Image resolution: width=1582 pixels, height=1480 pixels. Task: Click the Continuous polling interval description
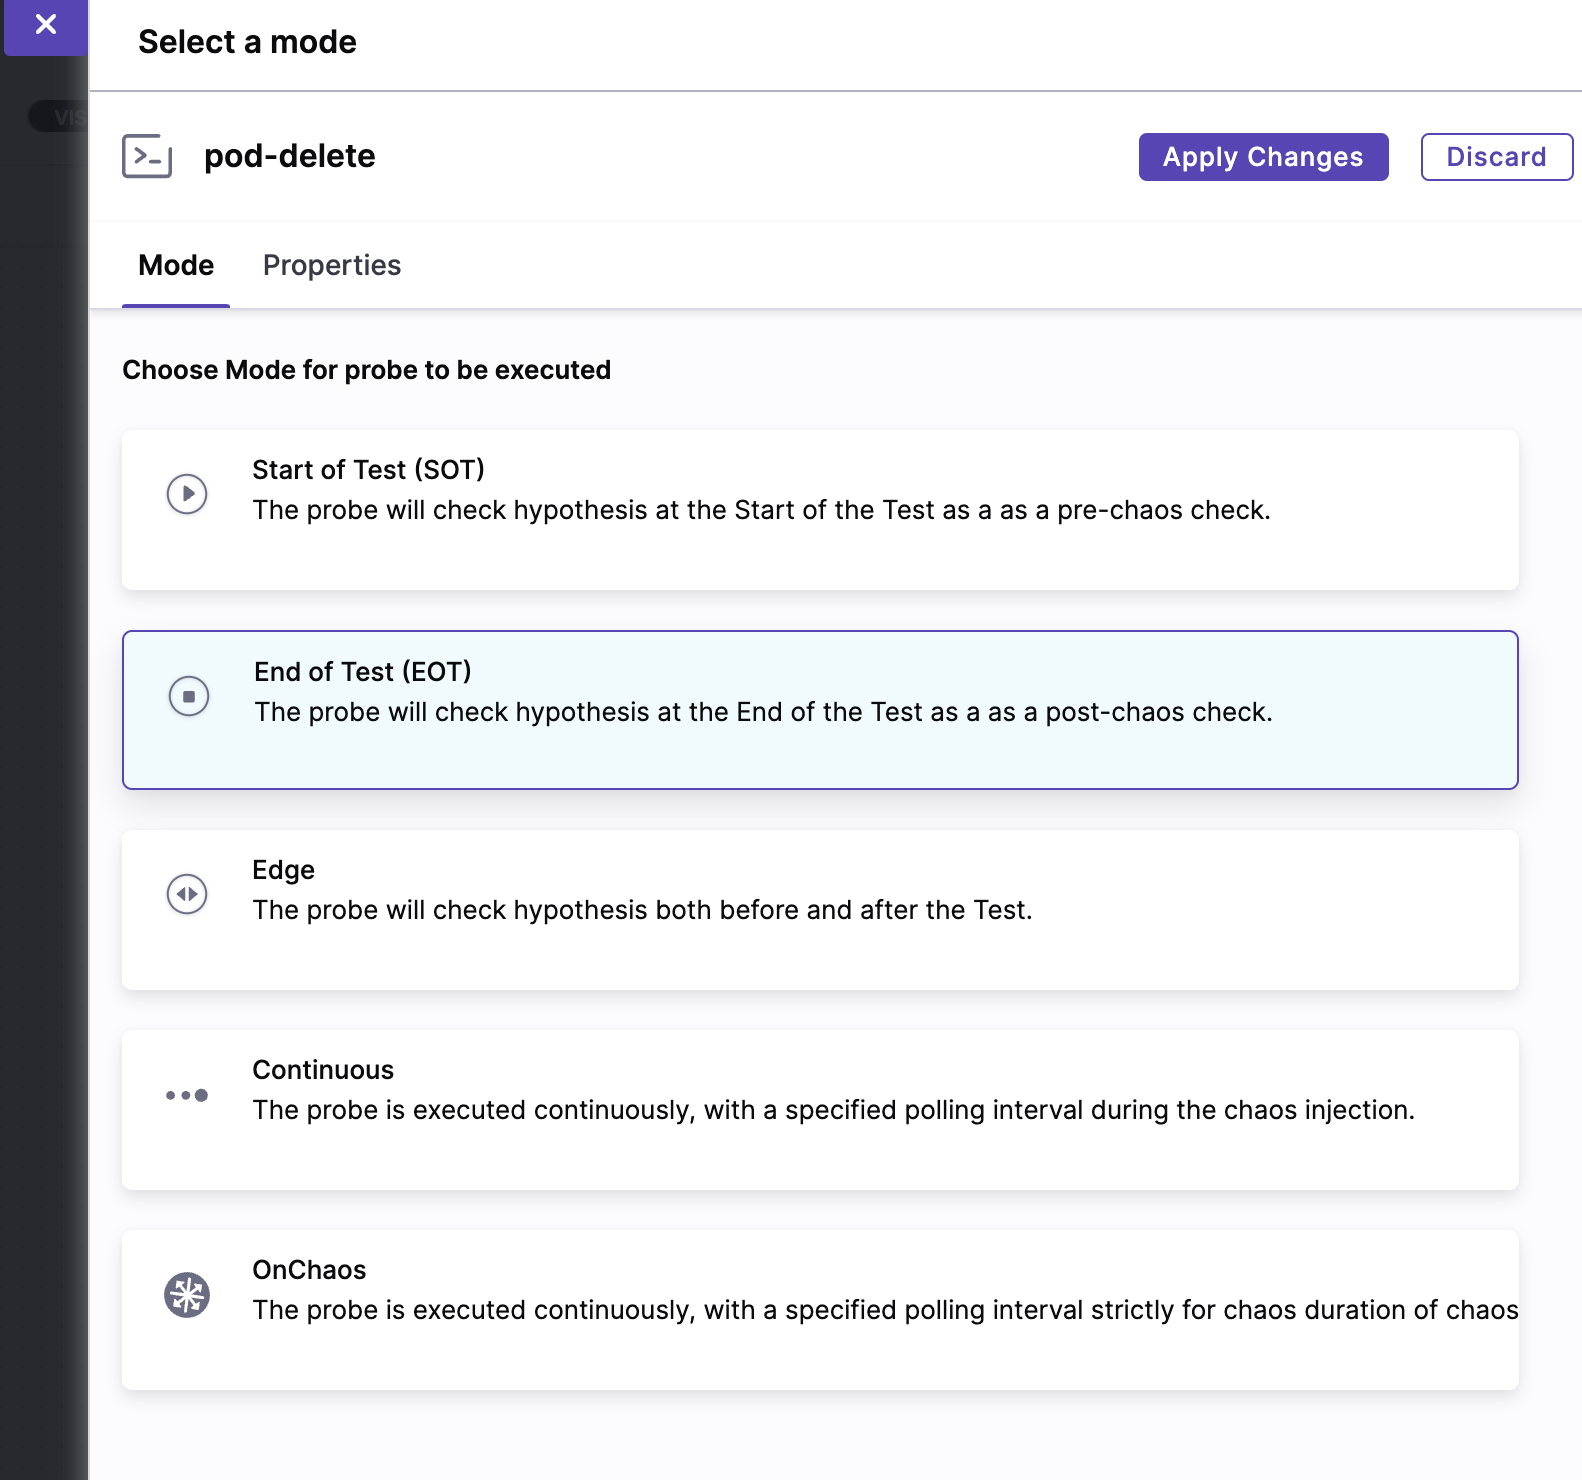click(x=833, y=1110)
